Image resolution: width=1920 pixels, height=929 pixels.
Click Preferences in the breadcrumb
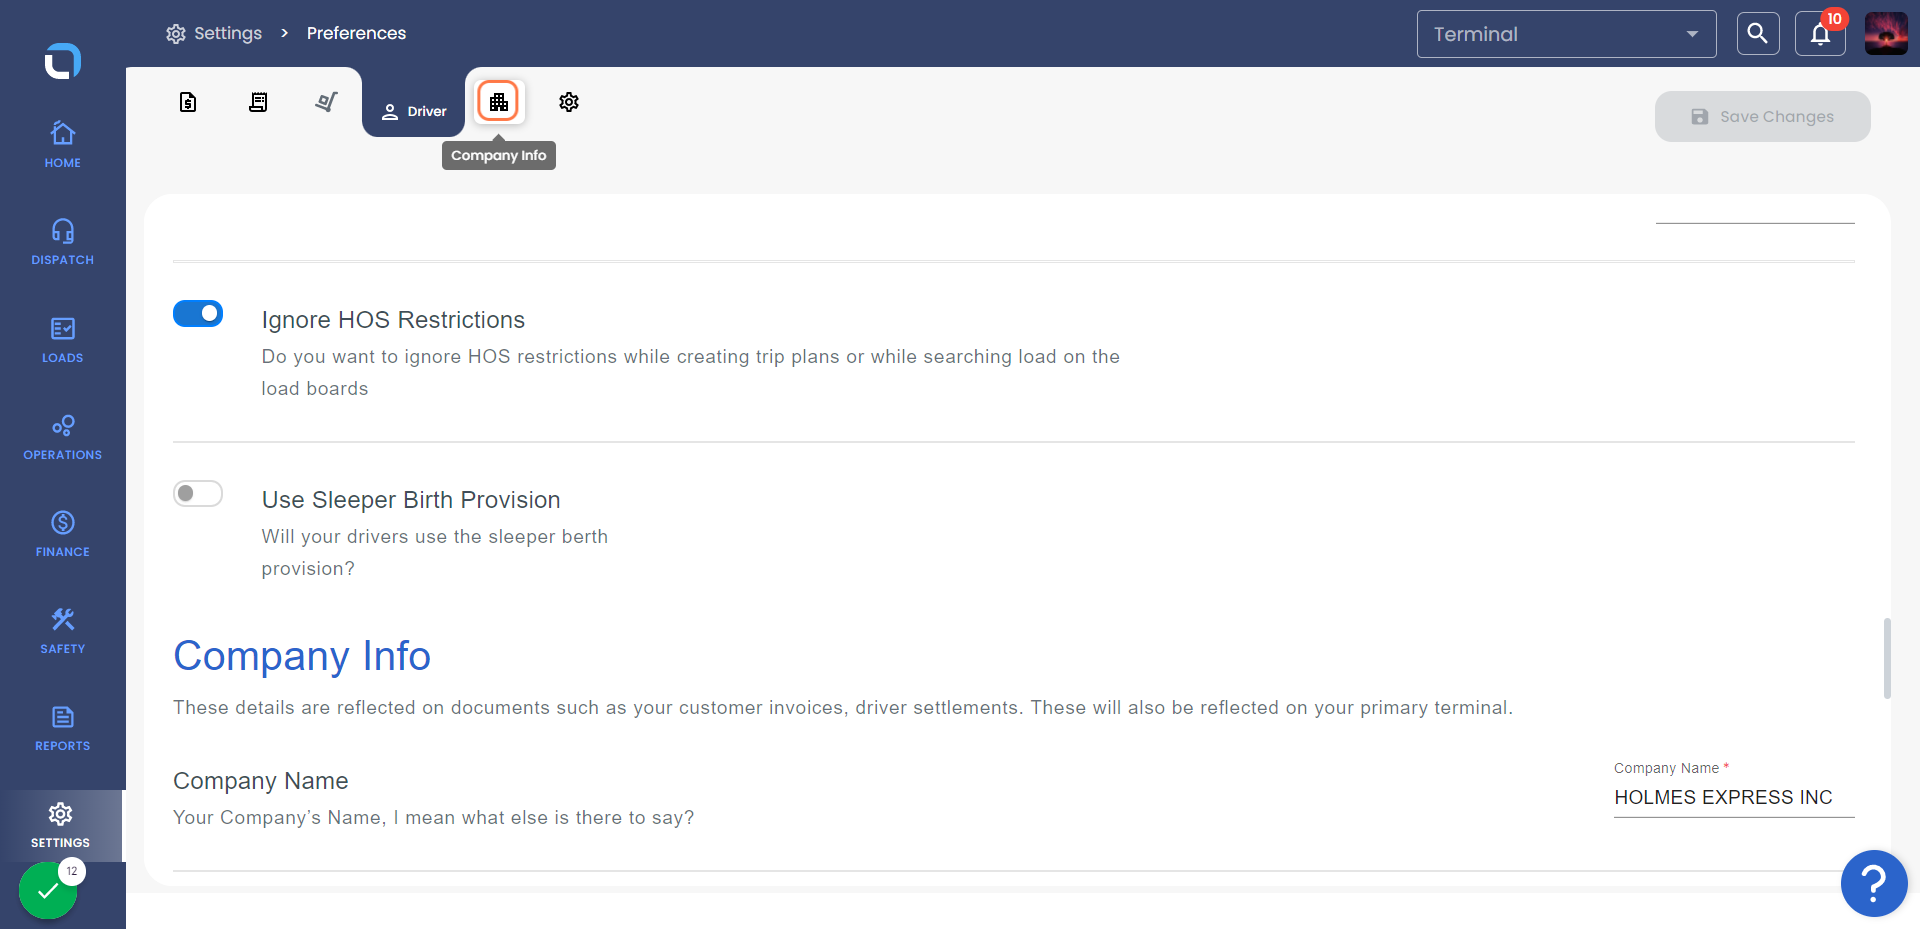tap(356, 33)
